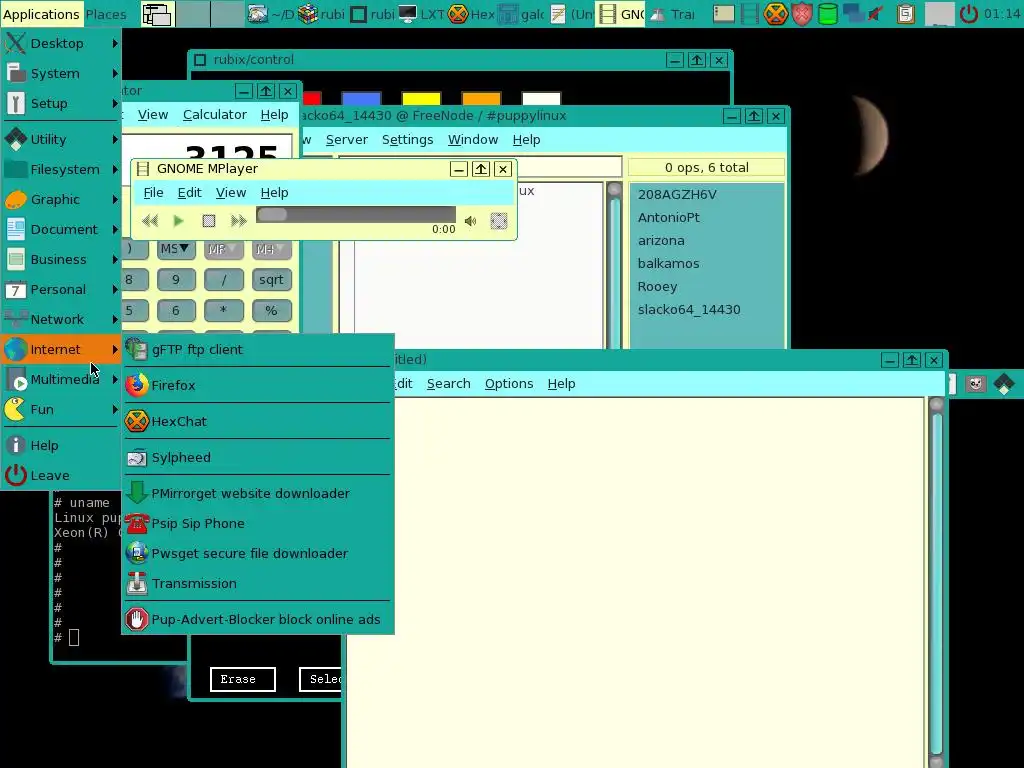
Task: Click the volume speaker icon in GNOME MPlayer
Action: pos(470,221)
